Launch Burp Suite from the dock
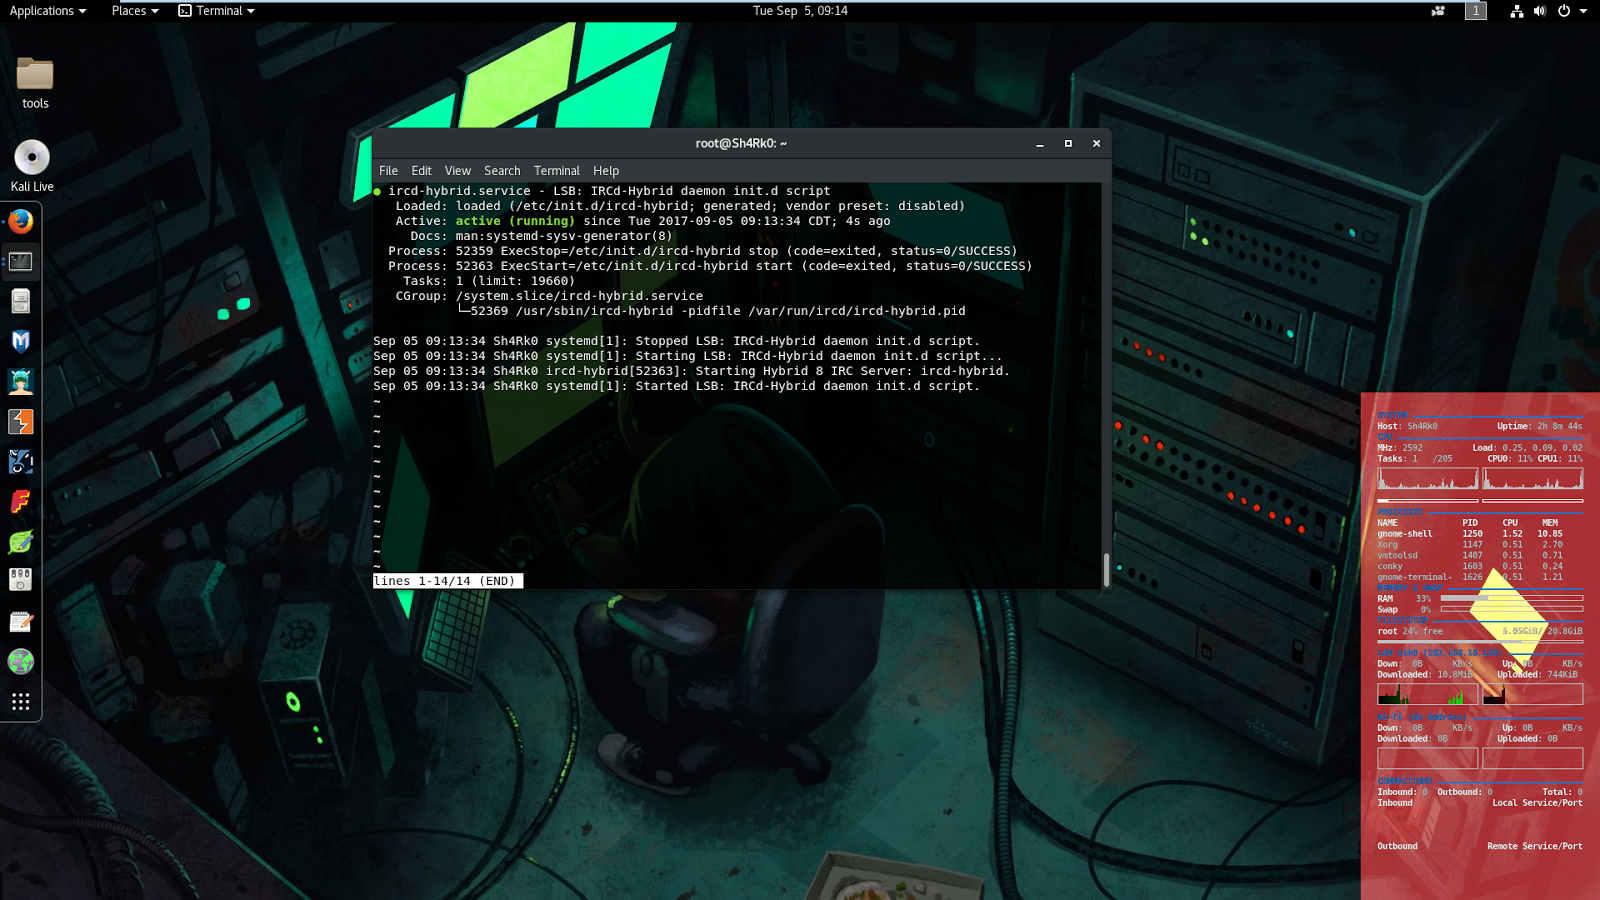 [21, 421]
